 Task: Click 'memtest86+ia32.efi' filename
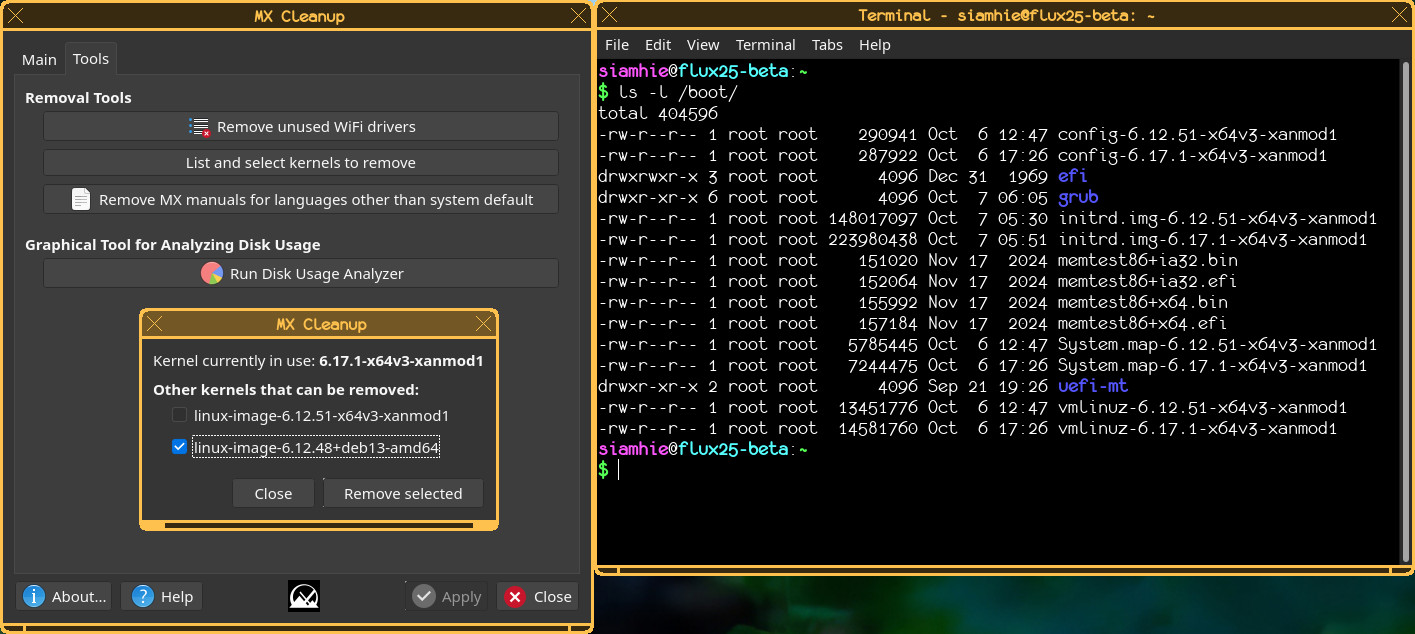(x=1147, y=281)
